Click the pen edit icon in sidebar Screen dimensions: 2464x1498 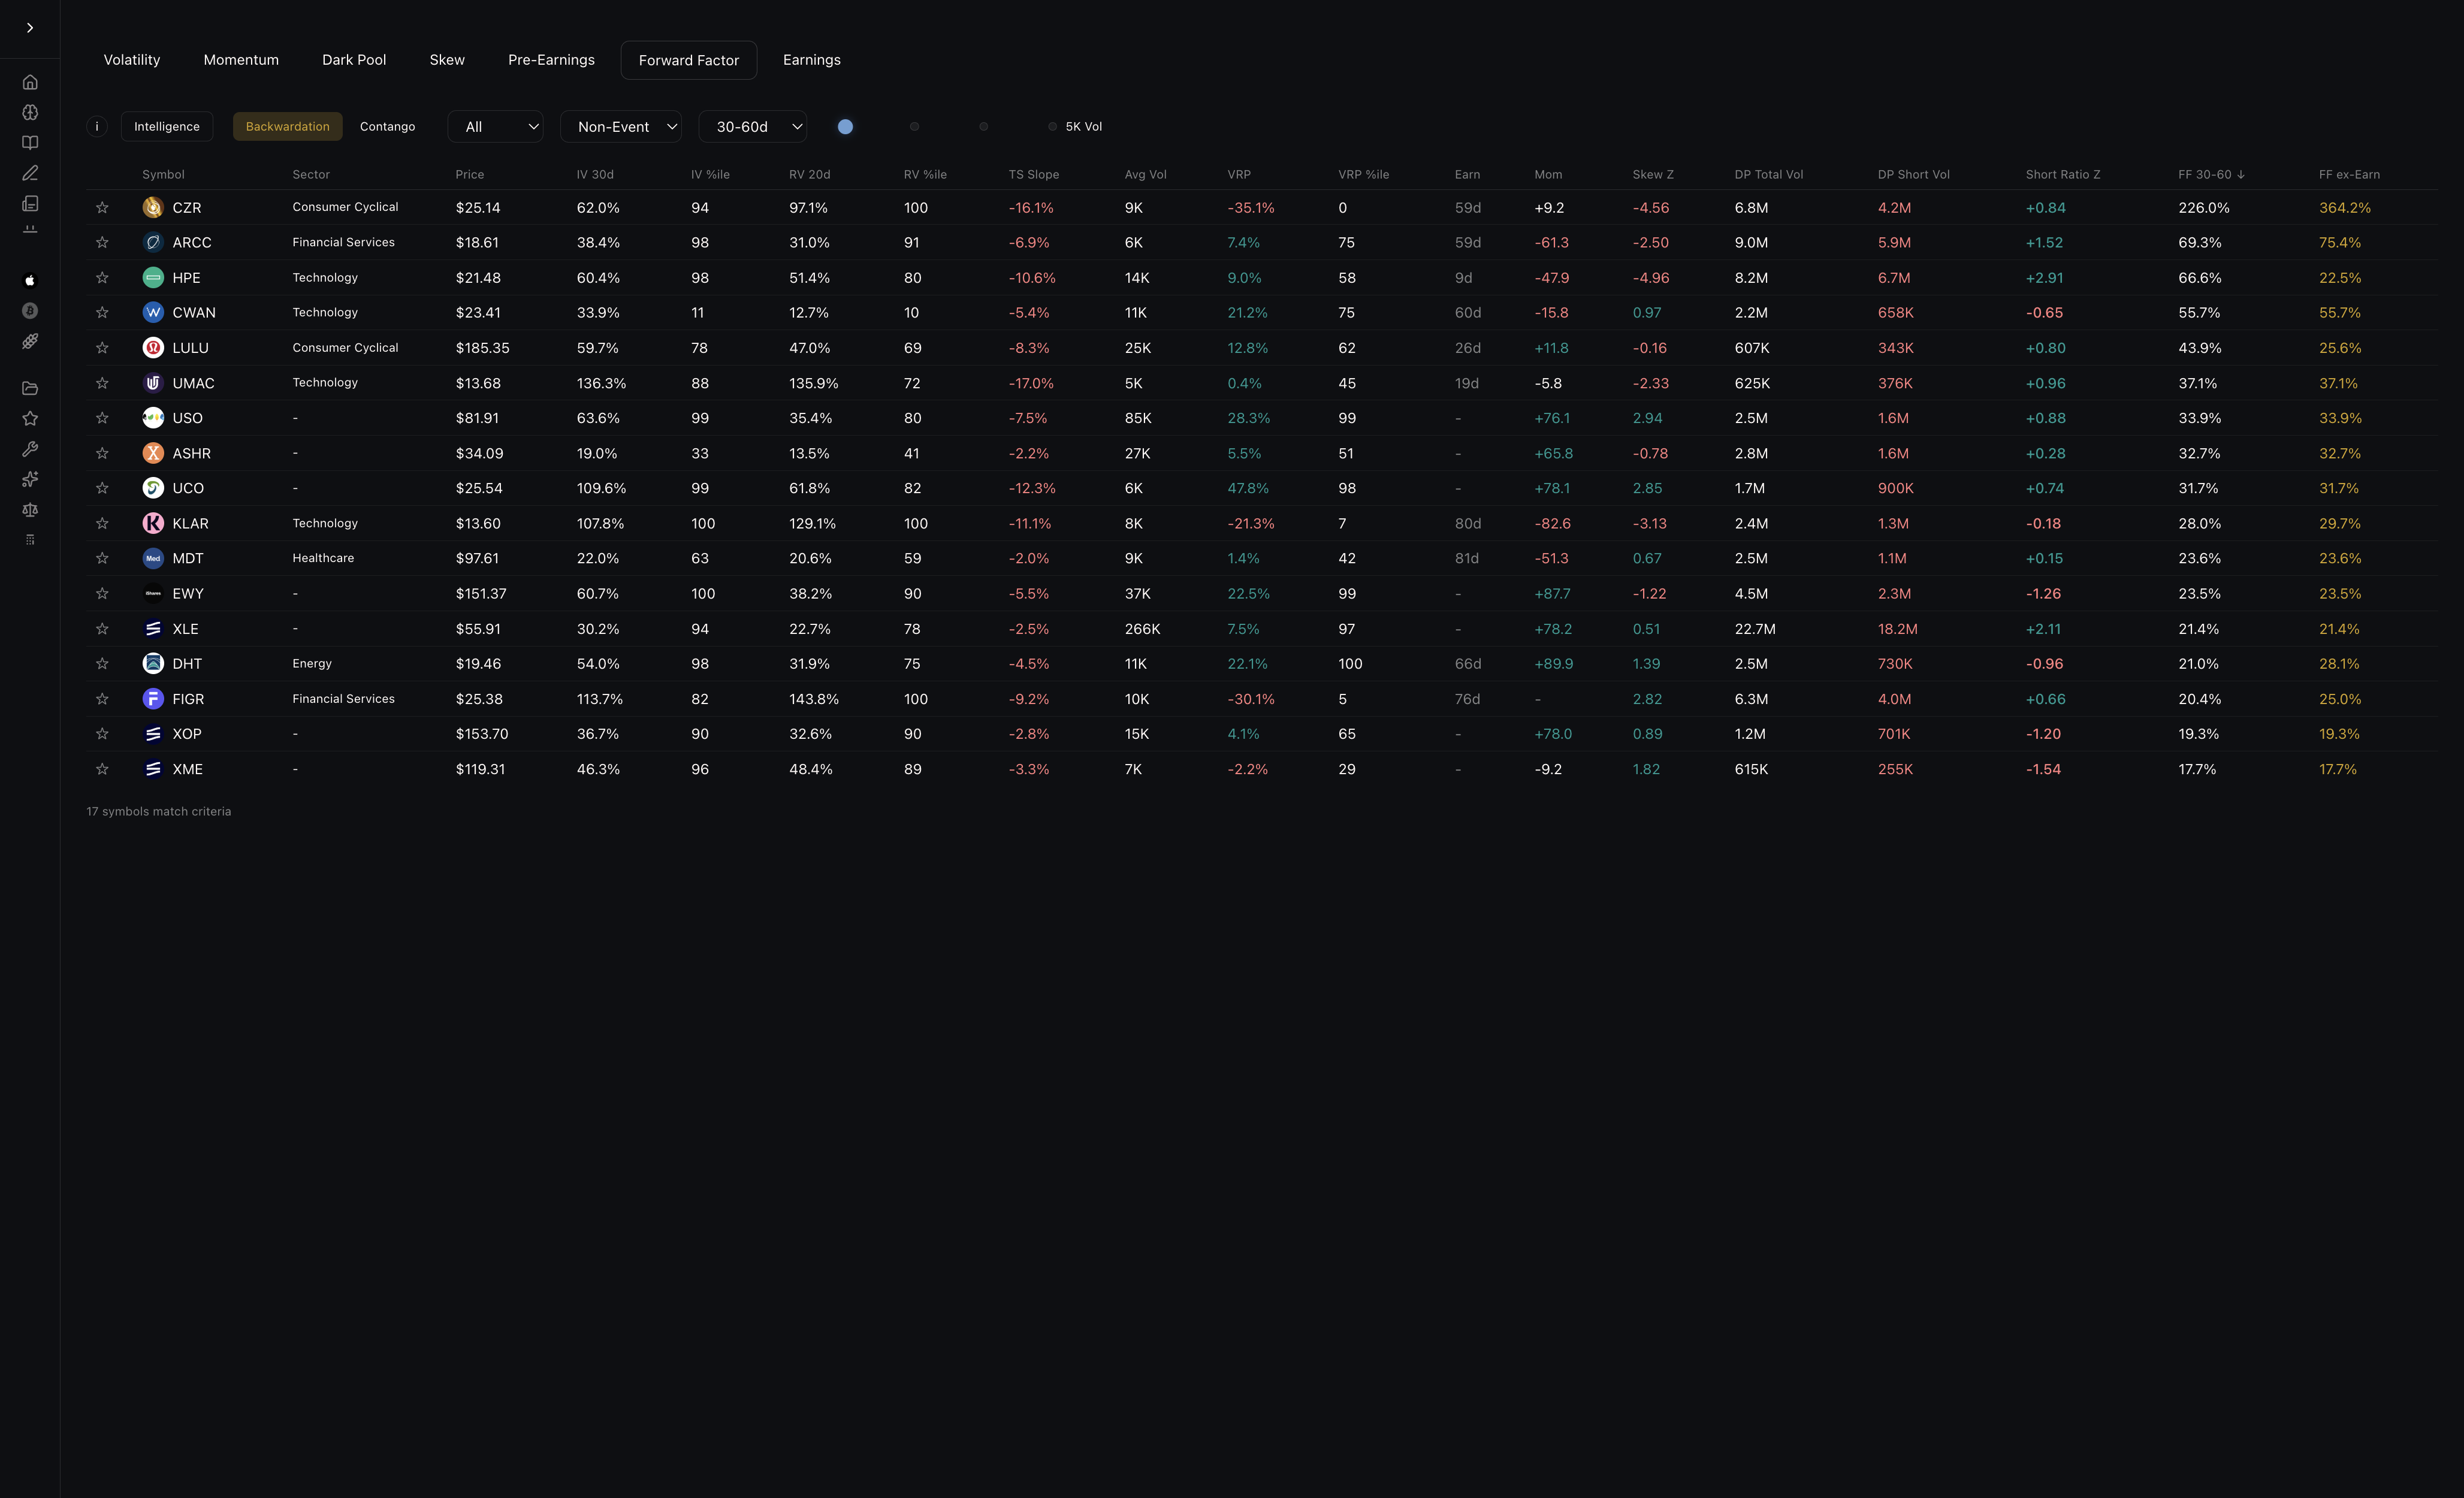tap(30, 173)
